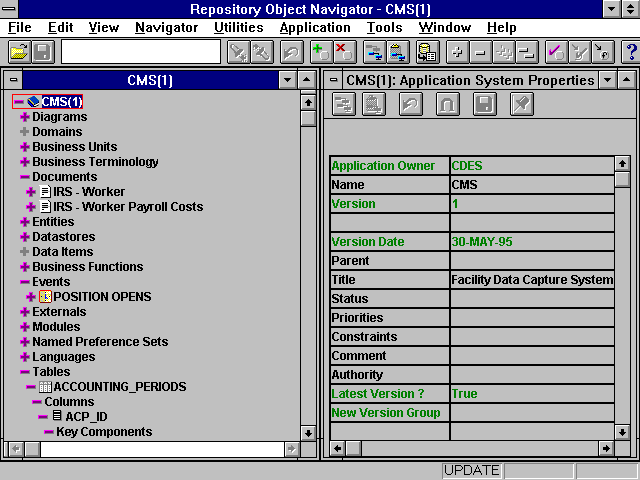Click the Open folder toolbar icon
Screen dimensions: 640x480
(x=19, y=51)
